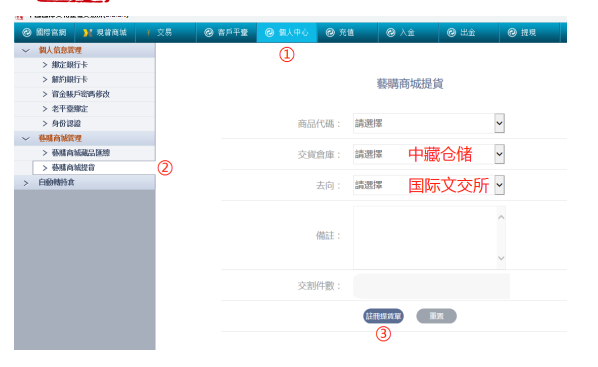598x367 pixels.
Task: Click the 提現 cash-out icon
Action: click(512, 33)
